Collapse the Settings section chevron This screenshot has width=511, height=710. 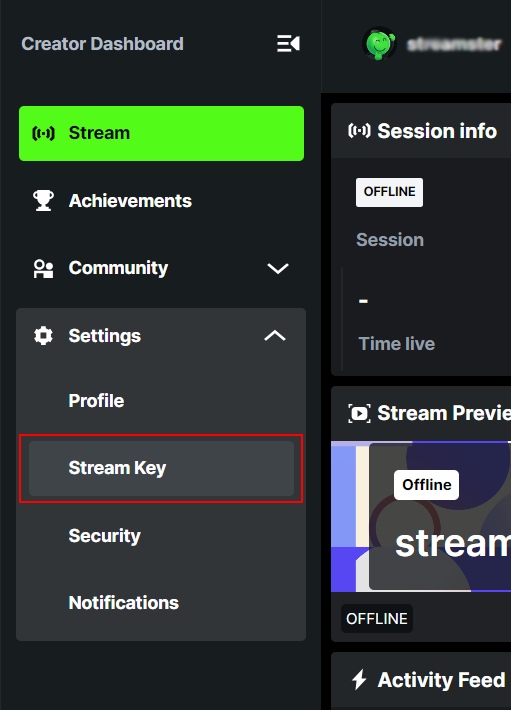click(275, 336)
